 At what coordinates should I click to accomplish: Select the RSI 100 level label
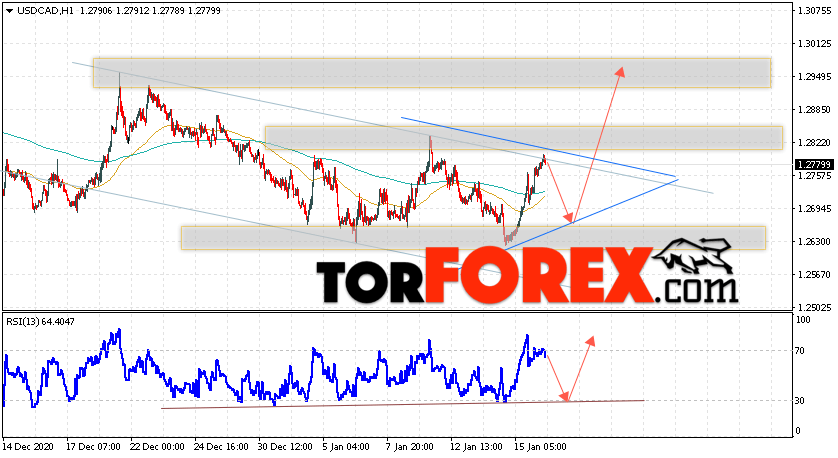click(x=803, y=320)
